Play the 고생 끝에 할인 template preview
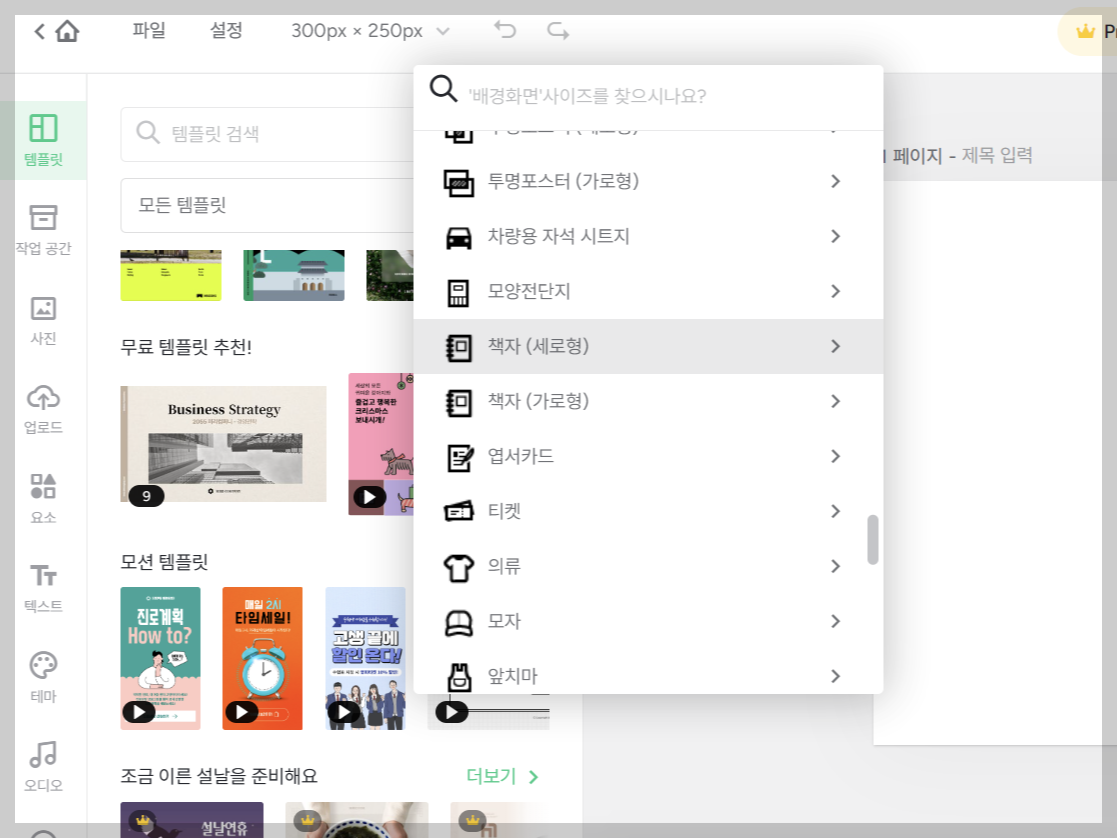Viewport: 1117px width, 838px height. (344, 712)
